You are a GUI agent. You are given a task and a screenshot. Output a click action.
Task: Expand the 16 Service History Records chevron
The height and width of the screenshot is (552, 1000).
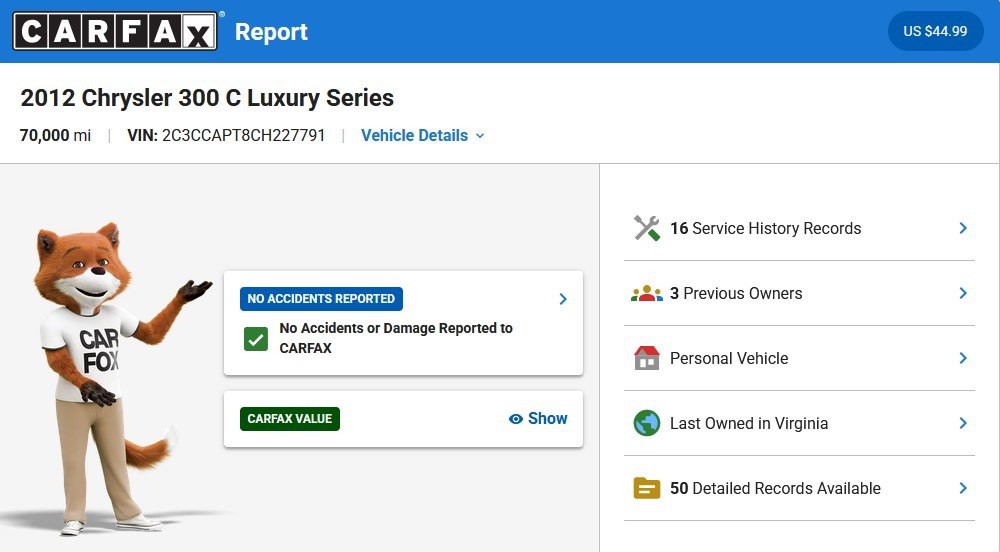coord(963,228)
